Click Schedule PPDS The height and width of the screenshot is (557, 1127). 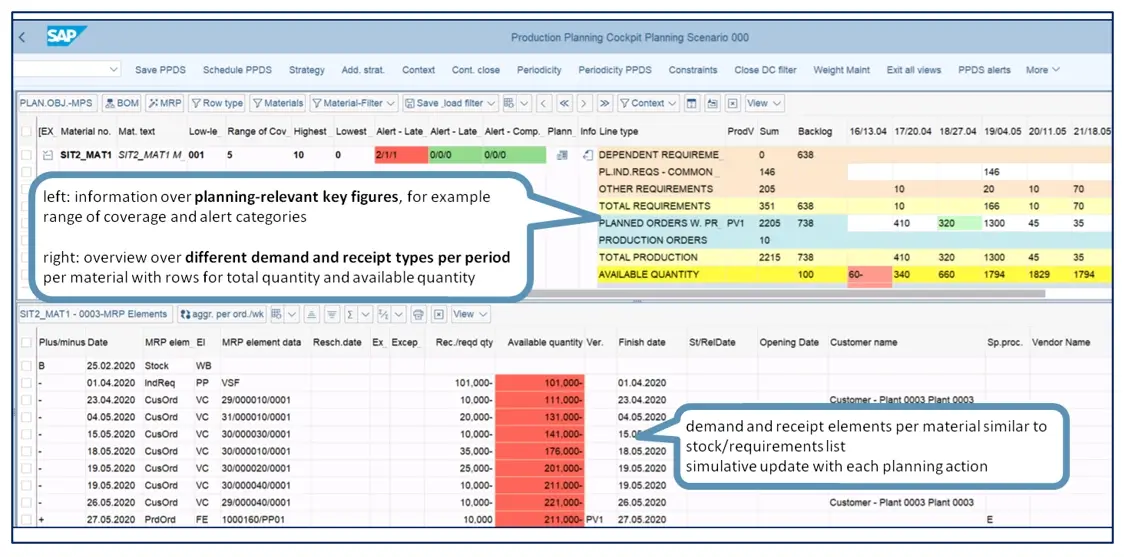coord(237,70)
